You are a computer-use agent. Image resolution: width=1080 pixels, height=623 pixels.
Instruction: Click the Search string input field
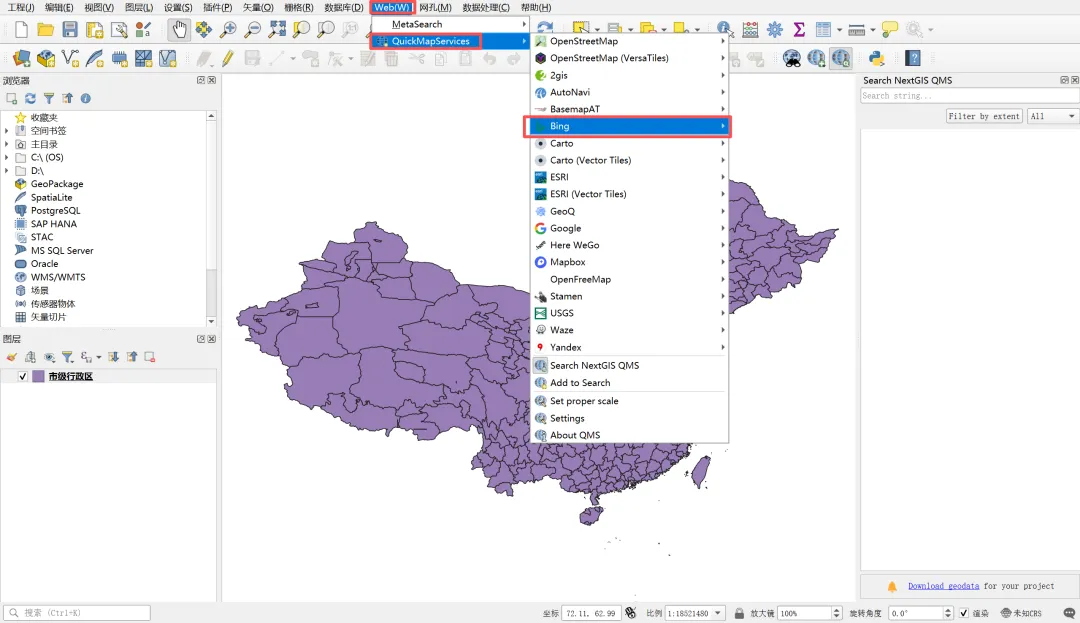(969, 96)
